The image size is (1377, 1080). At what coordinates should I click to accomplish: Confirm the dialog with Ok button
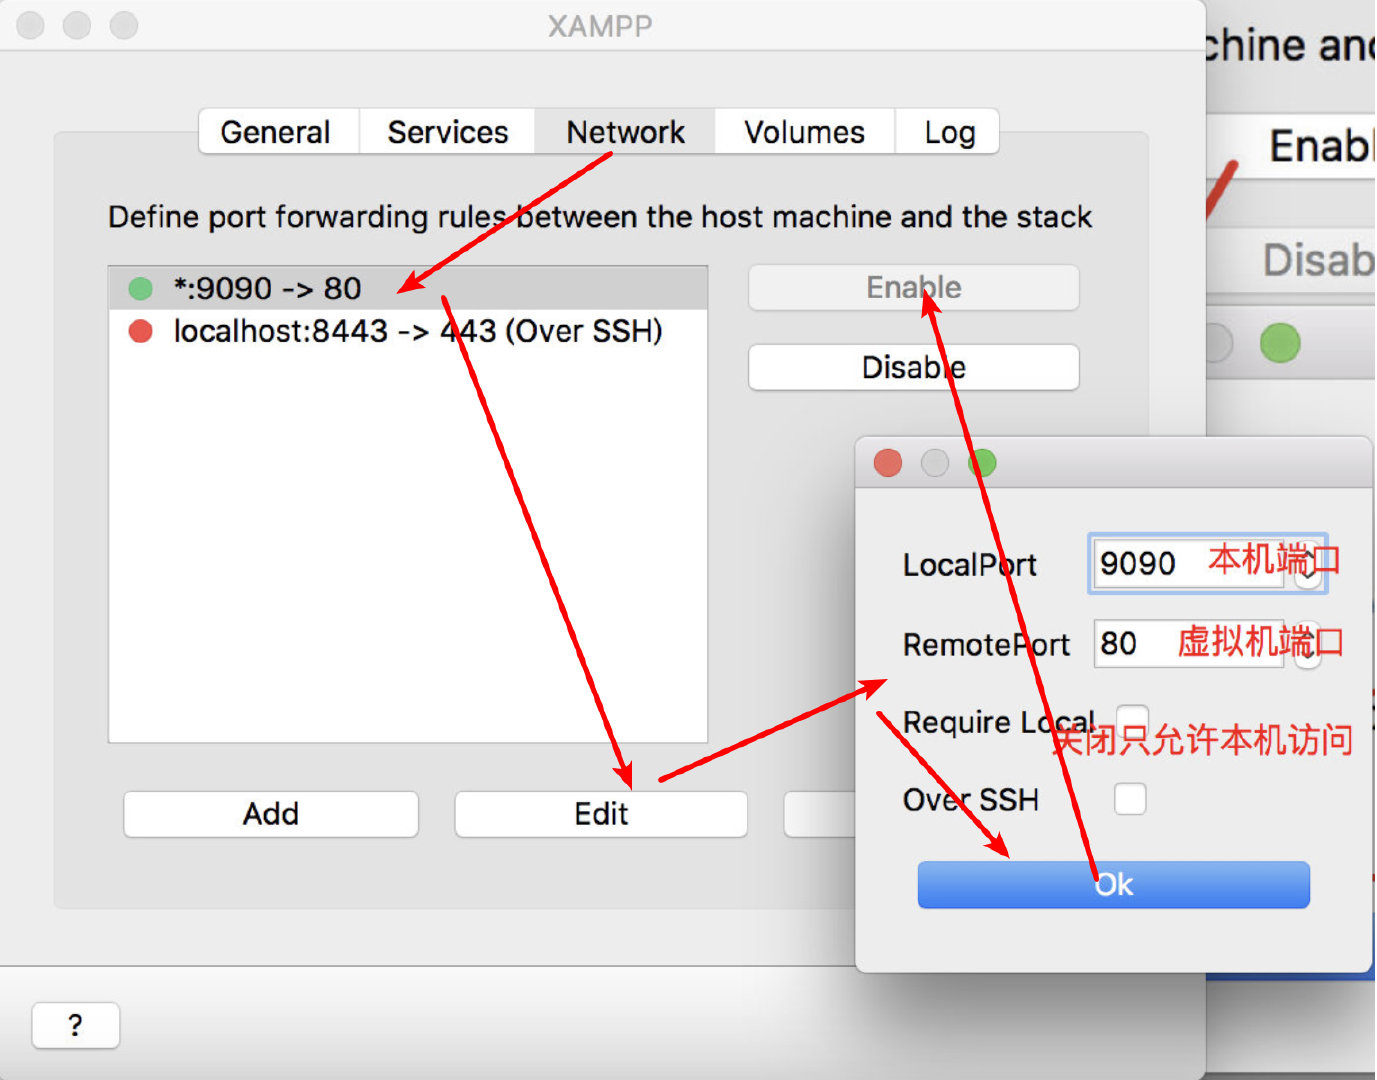click(x=1113, y=885)
